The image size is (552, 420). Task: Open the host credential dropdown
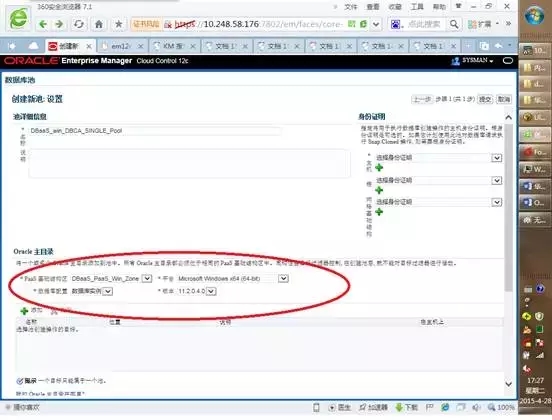point(497,158)
